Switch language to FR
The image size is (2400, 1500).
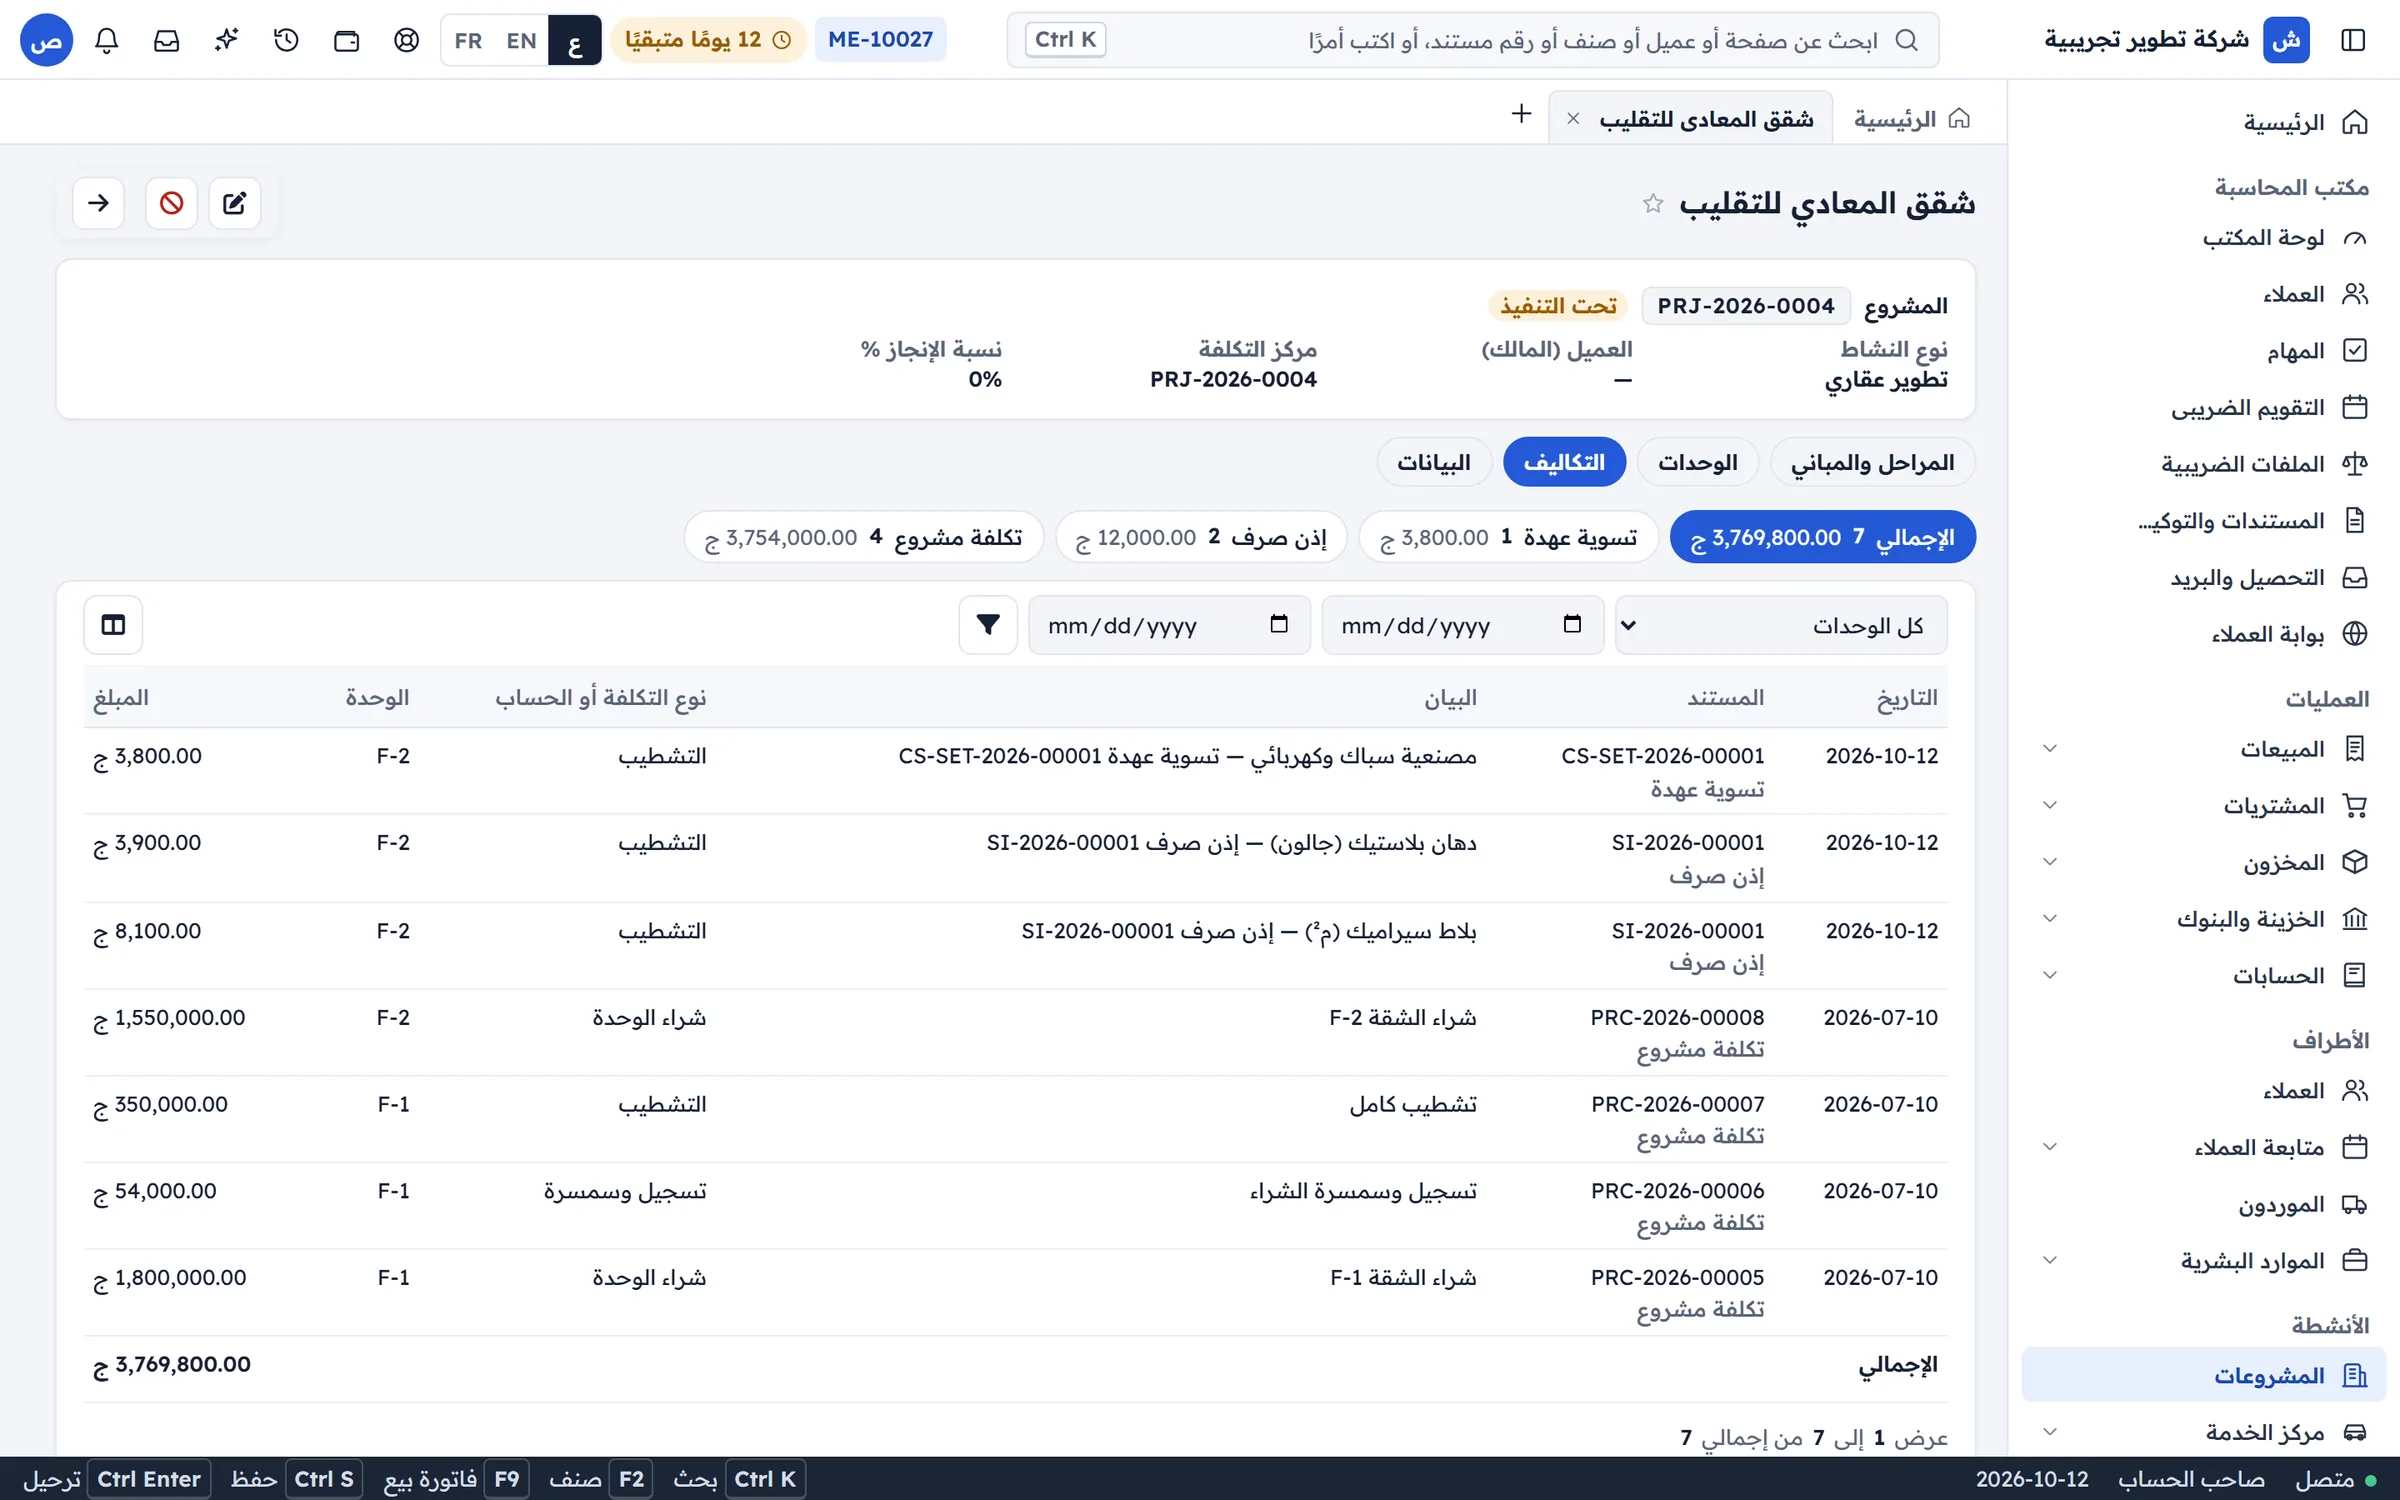[468, 40]
